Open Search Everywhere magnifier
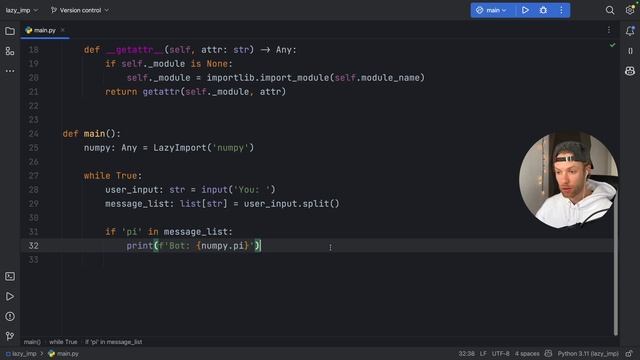 tap(610, 10)
